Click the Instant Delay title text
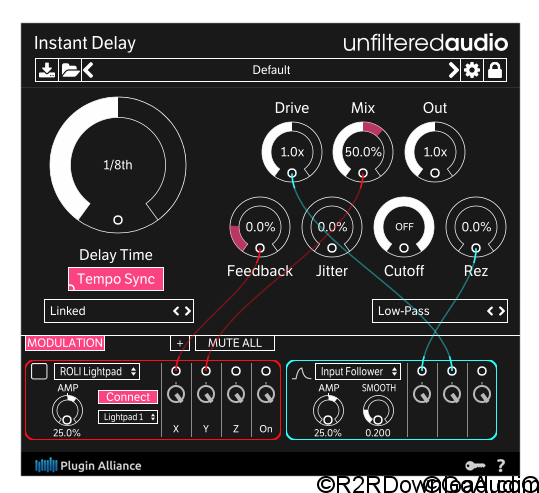The width and height of the screenshot is (539, 493). (85, 44)
